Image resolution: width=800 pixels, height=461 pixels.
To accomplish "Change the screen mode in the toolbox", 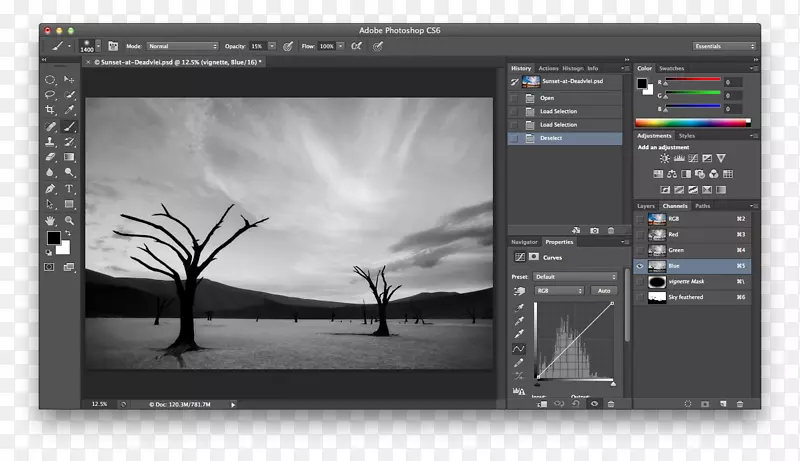I will pyautogui.click(x=69, y=267).
